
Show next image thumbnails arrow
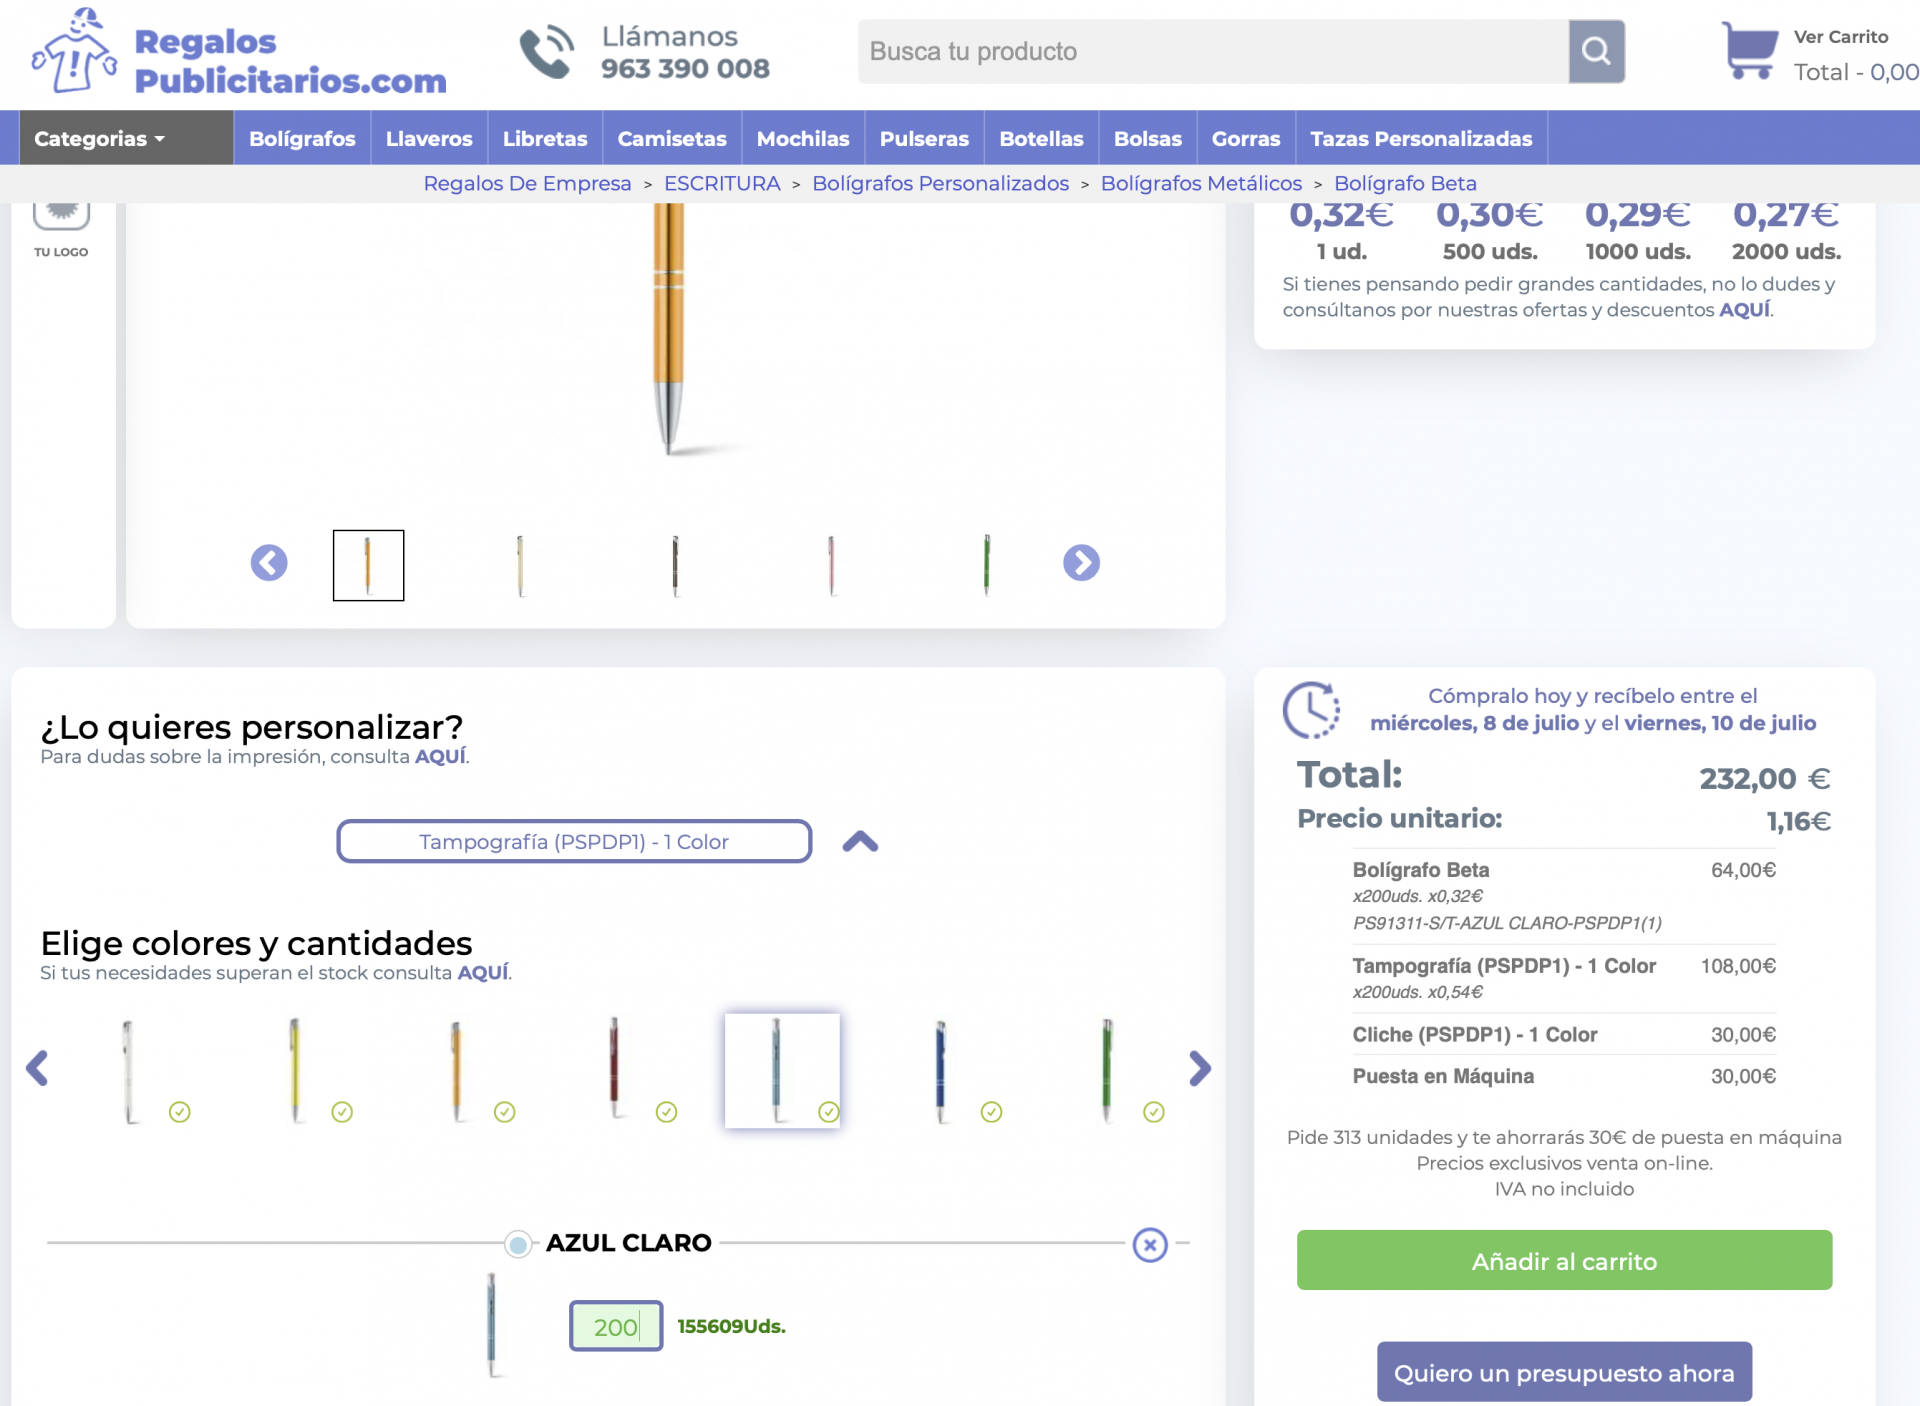(1081, 563)
